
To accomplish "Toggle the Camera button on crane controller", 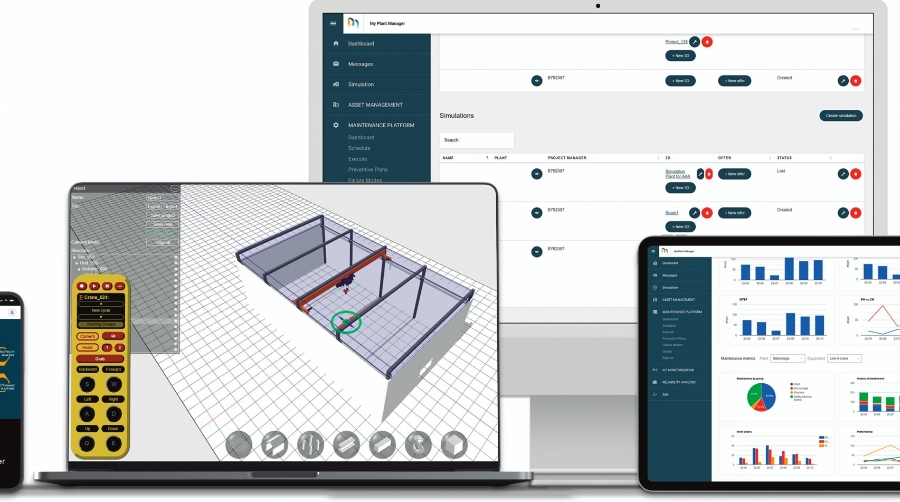I will coord(89,335).
